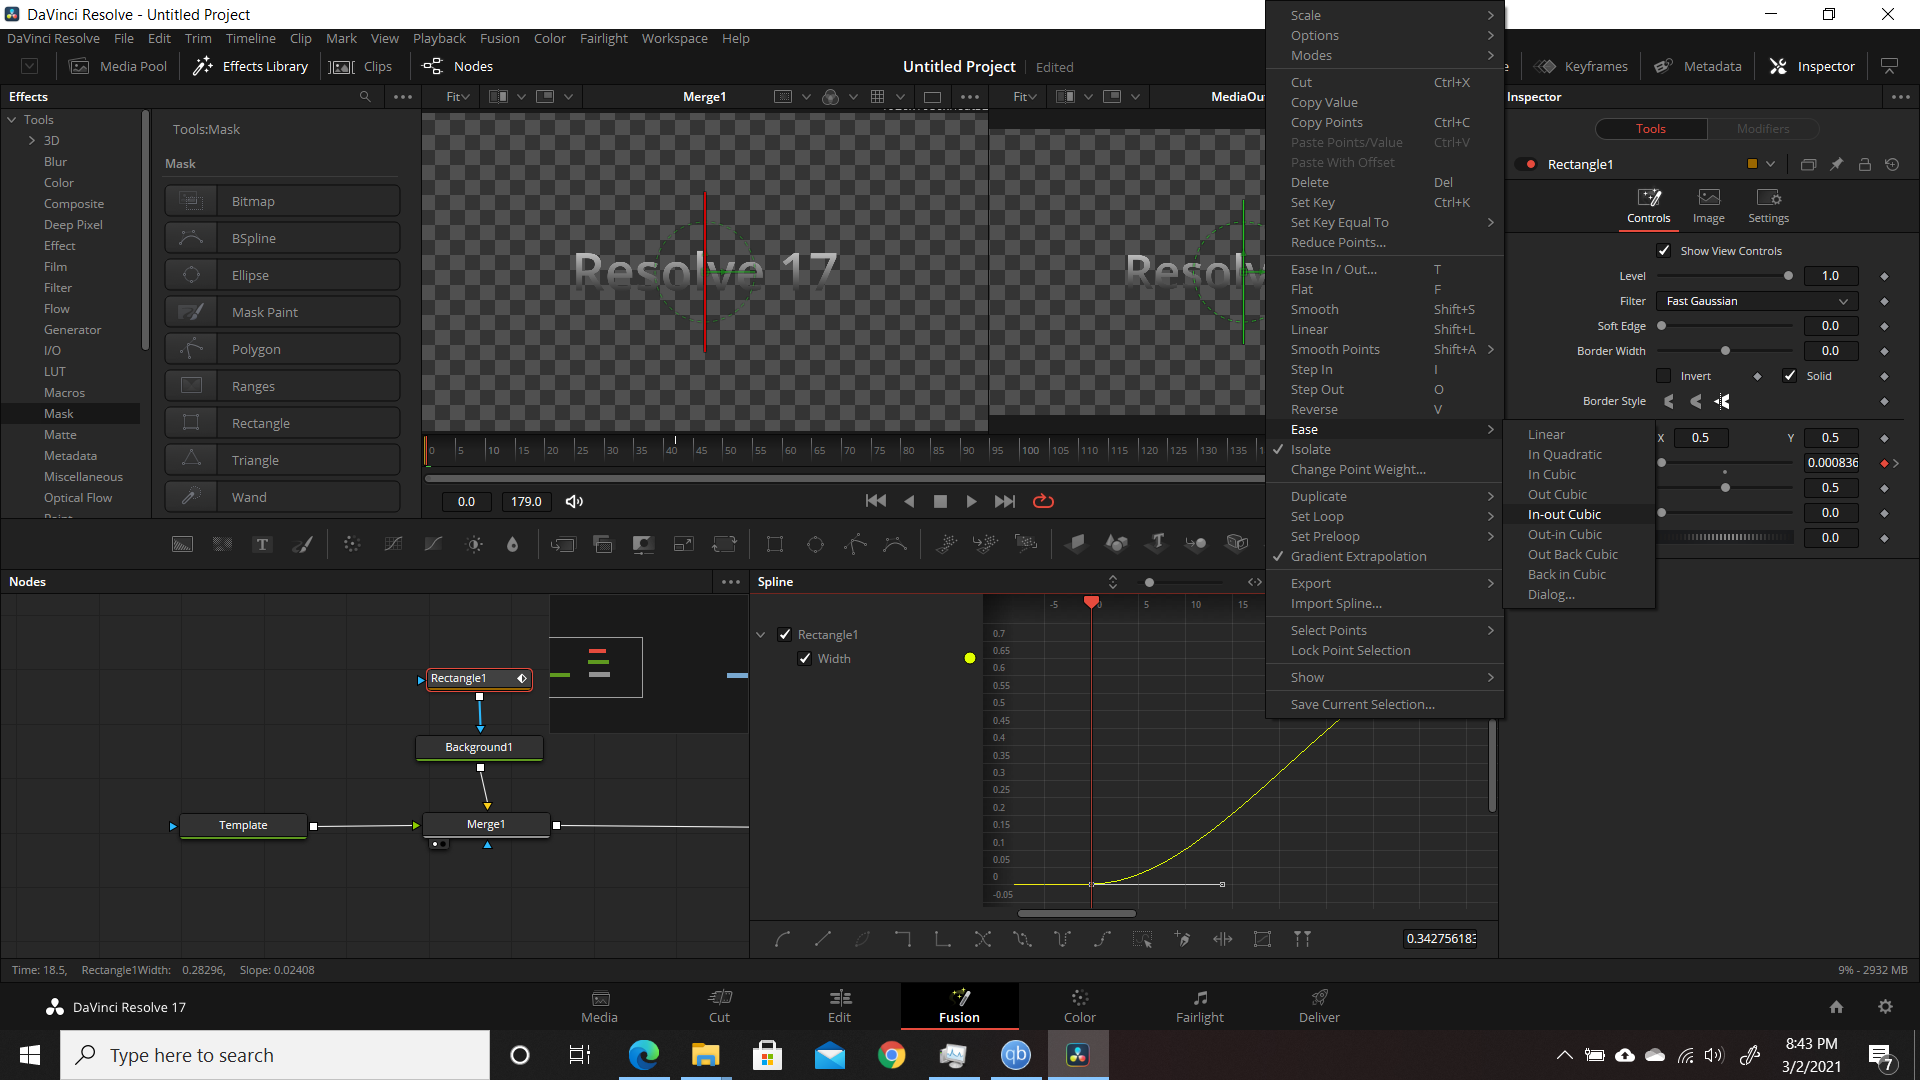The height and width of the screenshot is (1080, 1920).
Task: Open the Duplicate submenu
Action: tap(1385, 497)
